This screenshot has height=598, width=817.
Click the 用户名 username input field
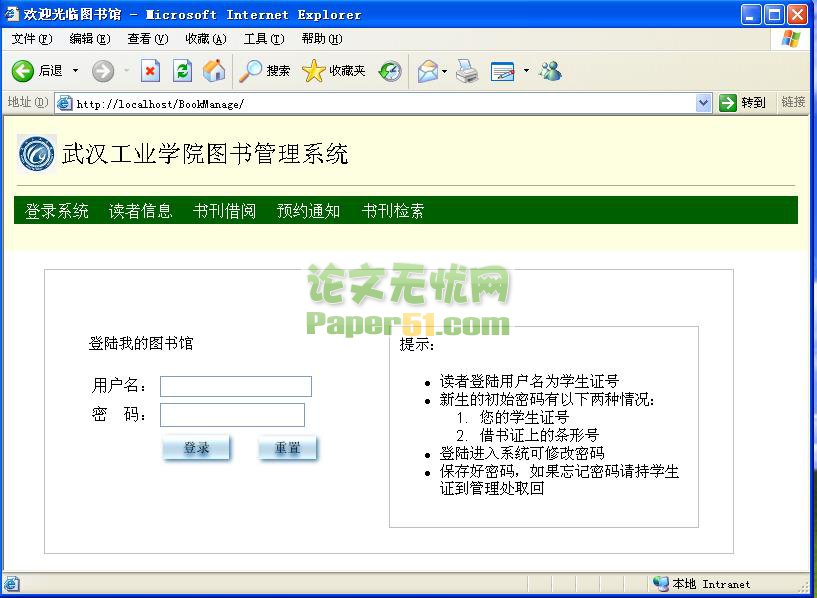[x=236, y=387]
